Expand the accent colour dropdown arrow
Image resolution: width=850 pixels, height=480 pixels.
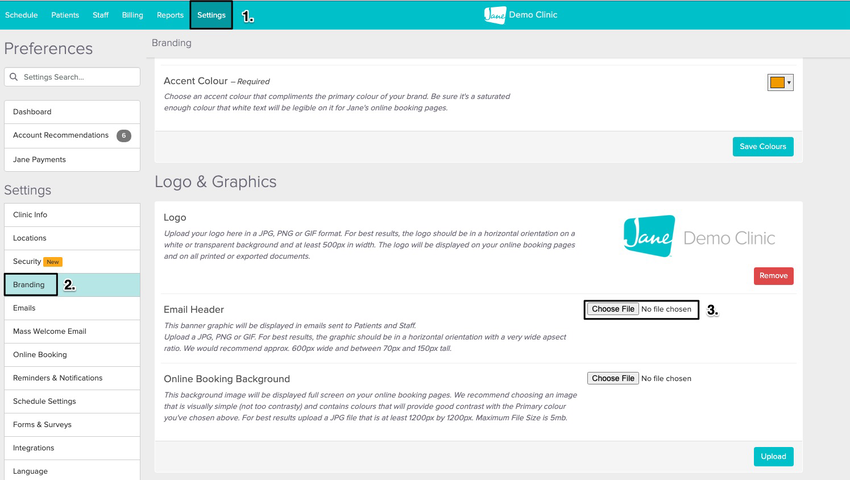789,82
